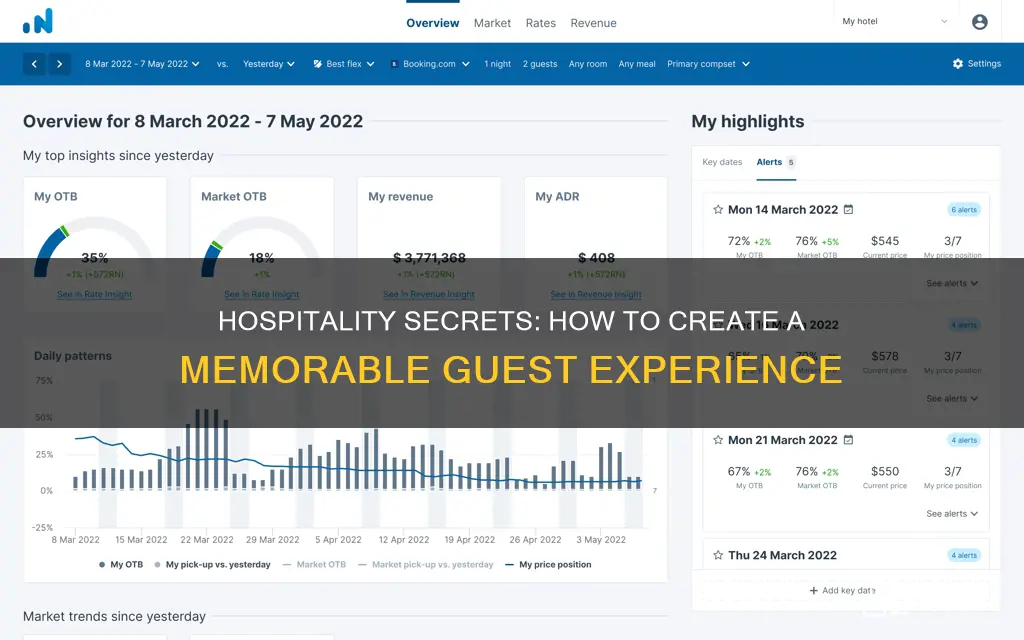
Task: Toggle Market OTB series in chart legend
Action: point(314,564)
